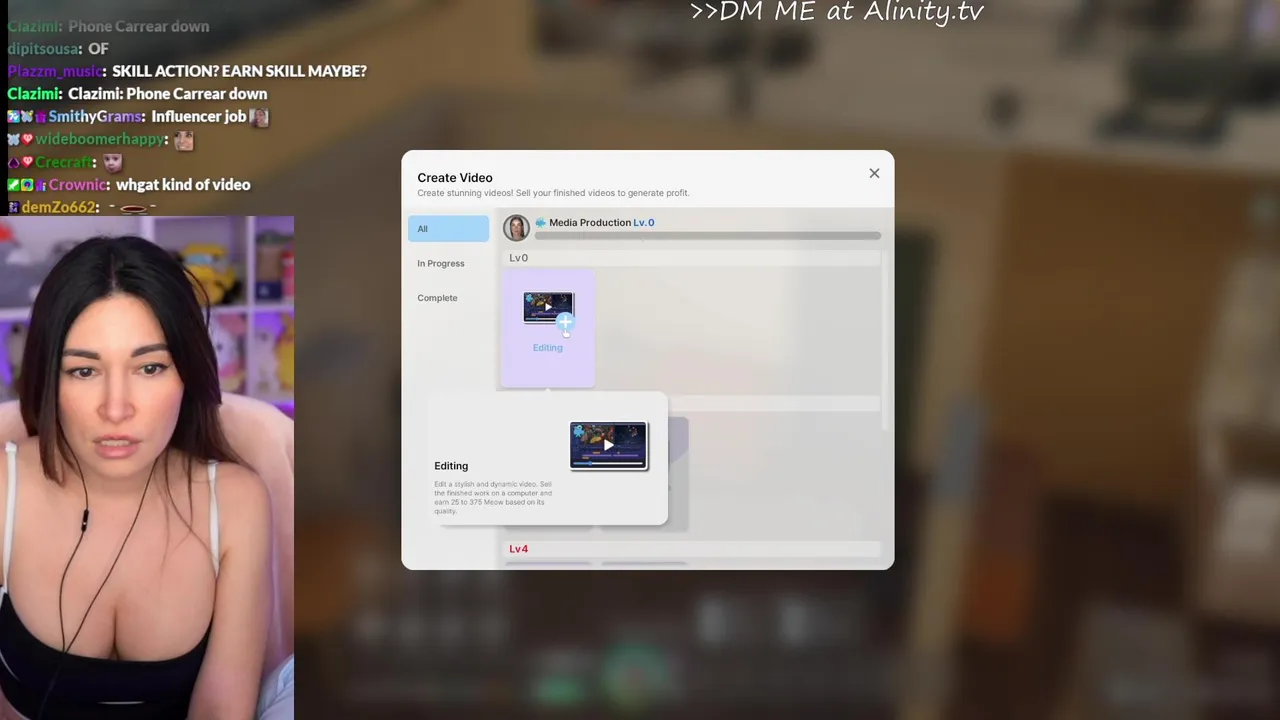Click the DM ME at Alinity.tv overlay text
Viewport: 1280px width, 720px height.
click(837, 12)
